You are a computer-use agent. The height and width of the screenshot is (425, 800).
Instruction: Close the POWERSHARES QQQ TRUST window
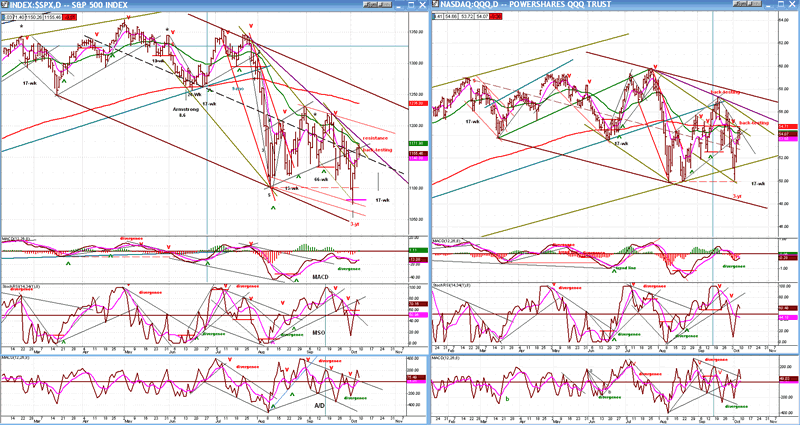(x=792, y=5)
